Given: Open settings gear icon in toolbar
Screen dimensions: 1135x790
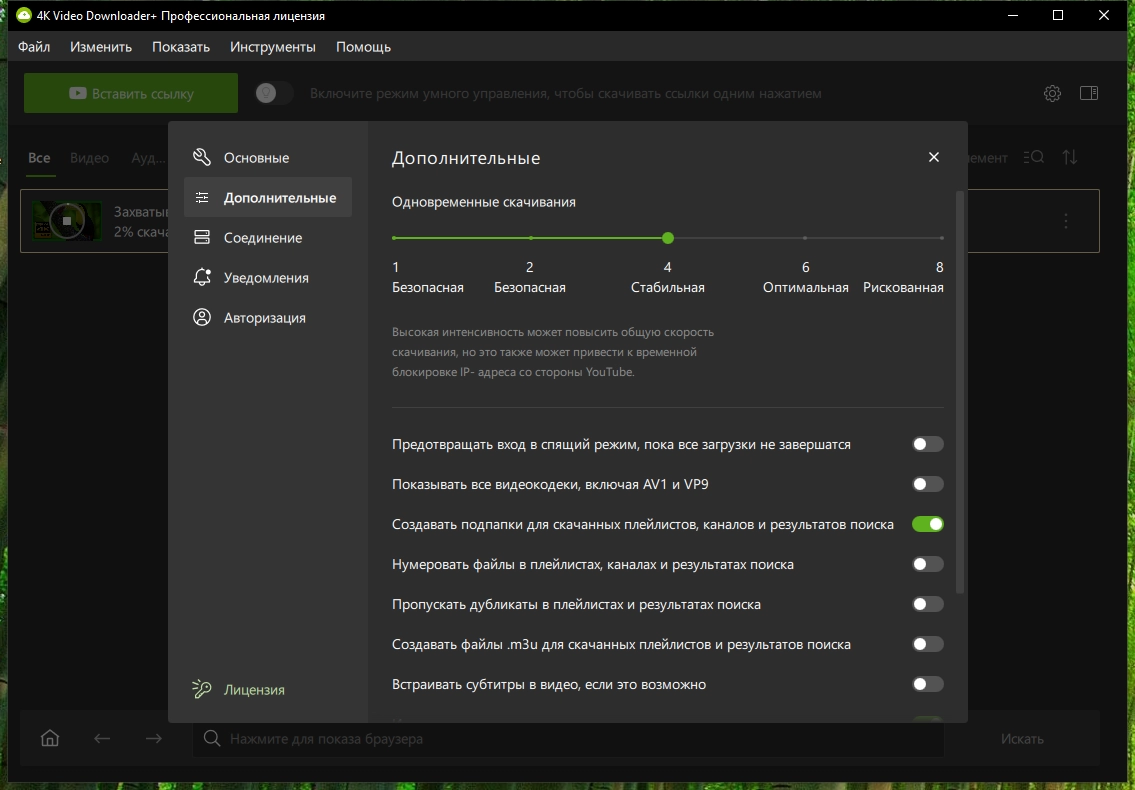Looking at the screenshot, I should coord(1052,94).
